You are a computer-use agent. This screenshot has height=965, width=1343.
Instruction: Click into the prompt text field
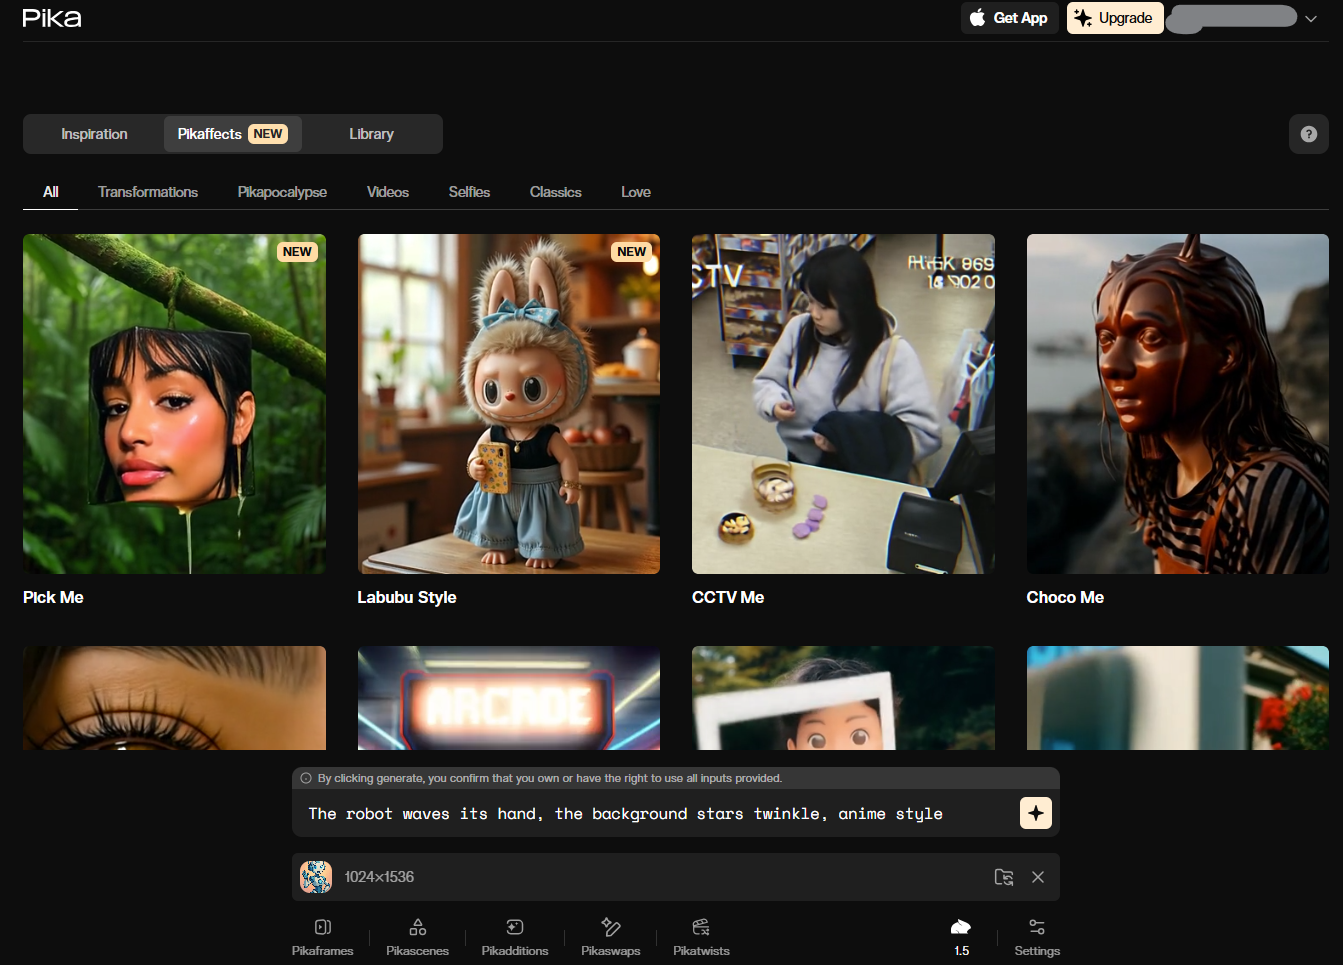(650, 814)
